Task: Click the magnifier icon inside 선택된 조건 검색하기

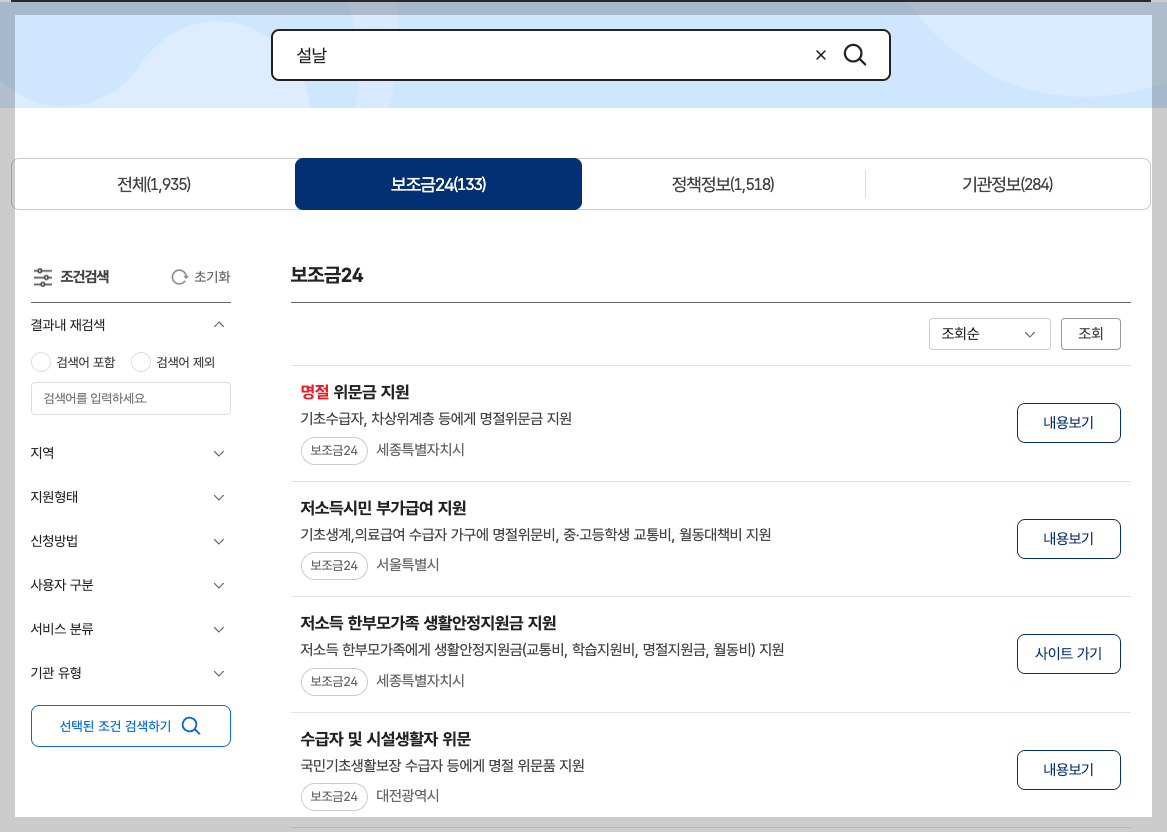Action: [191, 726]
